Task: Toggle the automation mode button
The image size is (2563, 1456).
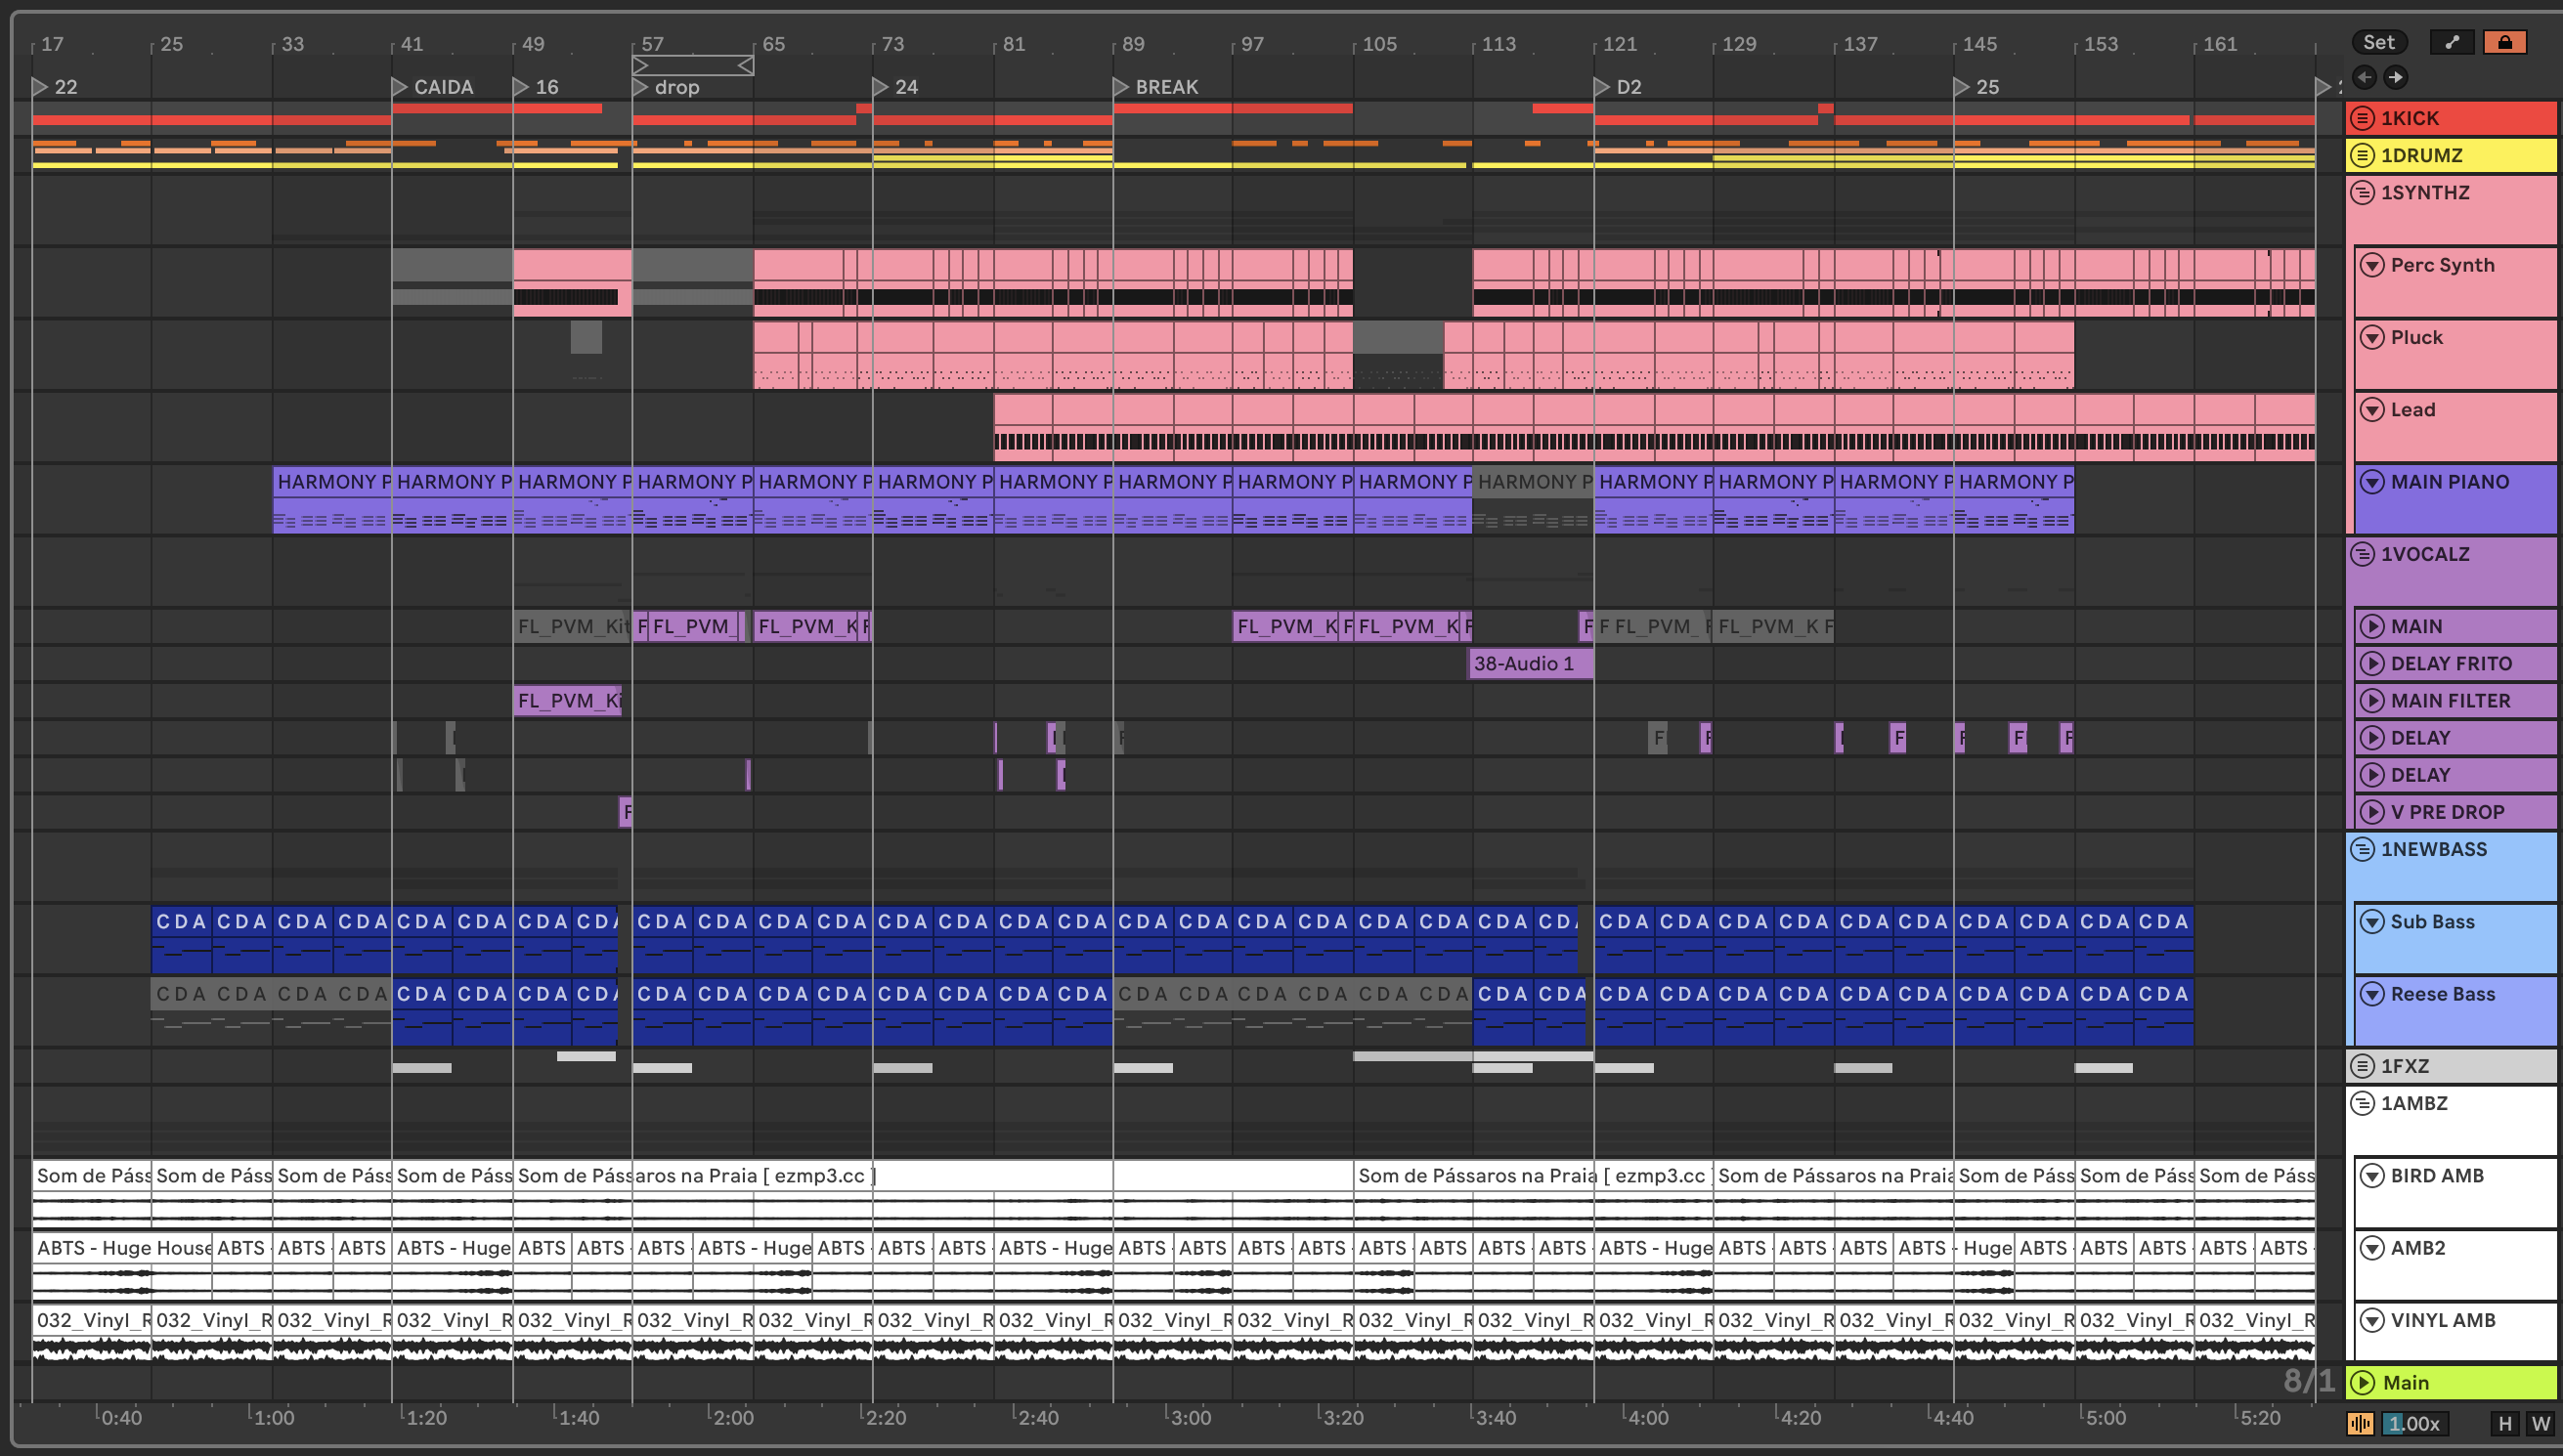Action: coord(2451,42)
